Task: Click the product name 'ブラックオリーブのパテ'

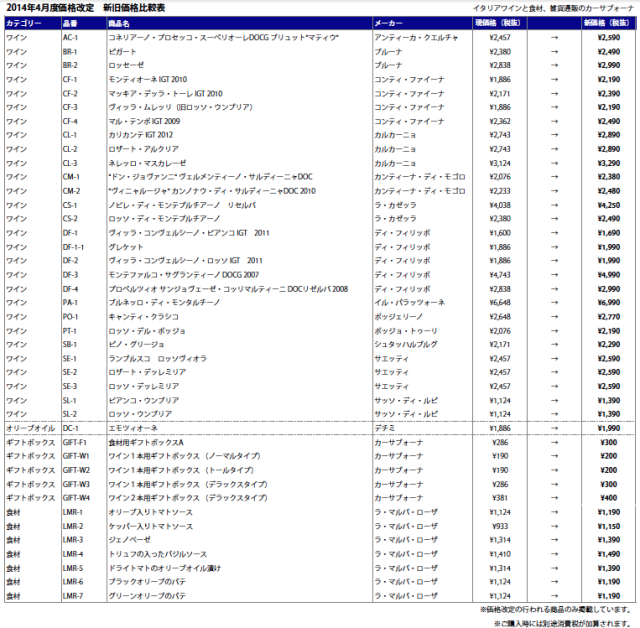Action: point(147,582)
